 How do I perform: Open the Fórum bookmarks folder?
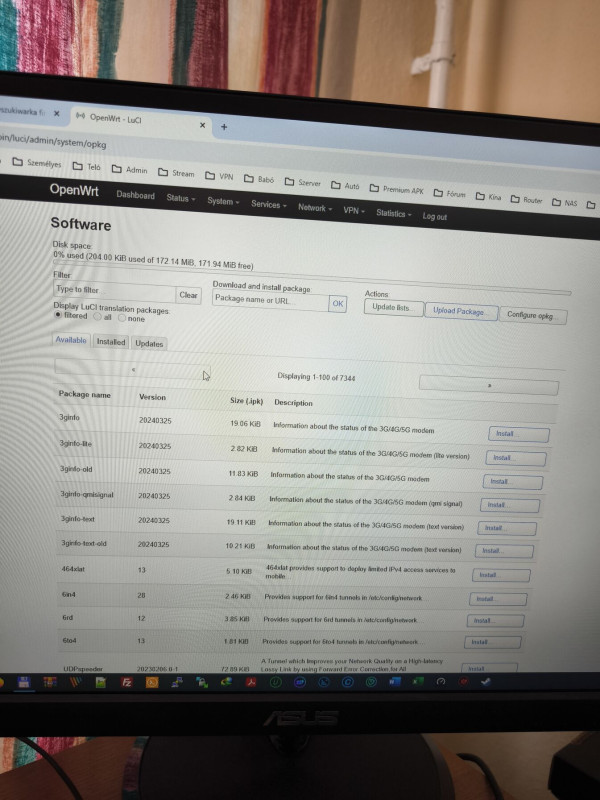coord(449,193)
